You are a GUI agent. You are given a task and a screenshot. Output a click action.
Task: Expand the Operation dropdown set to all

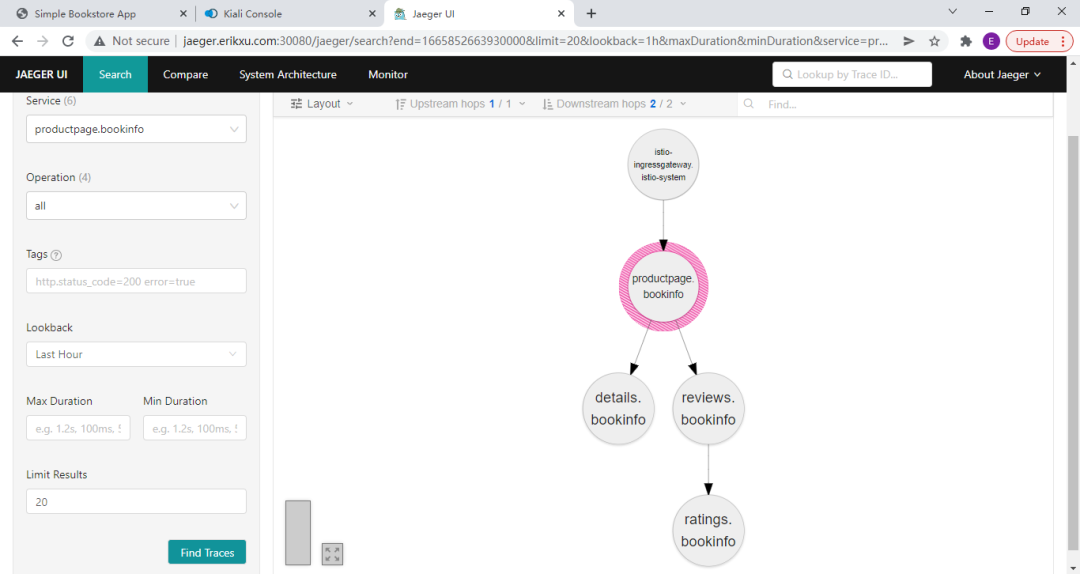(136, 205)
